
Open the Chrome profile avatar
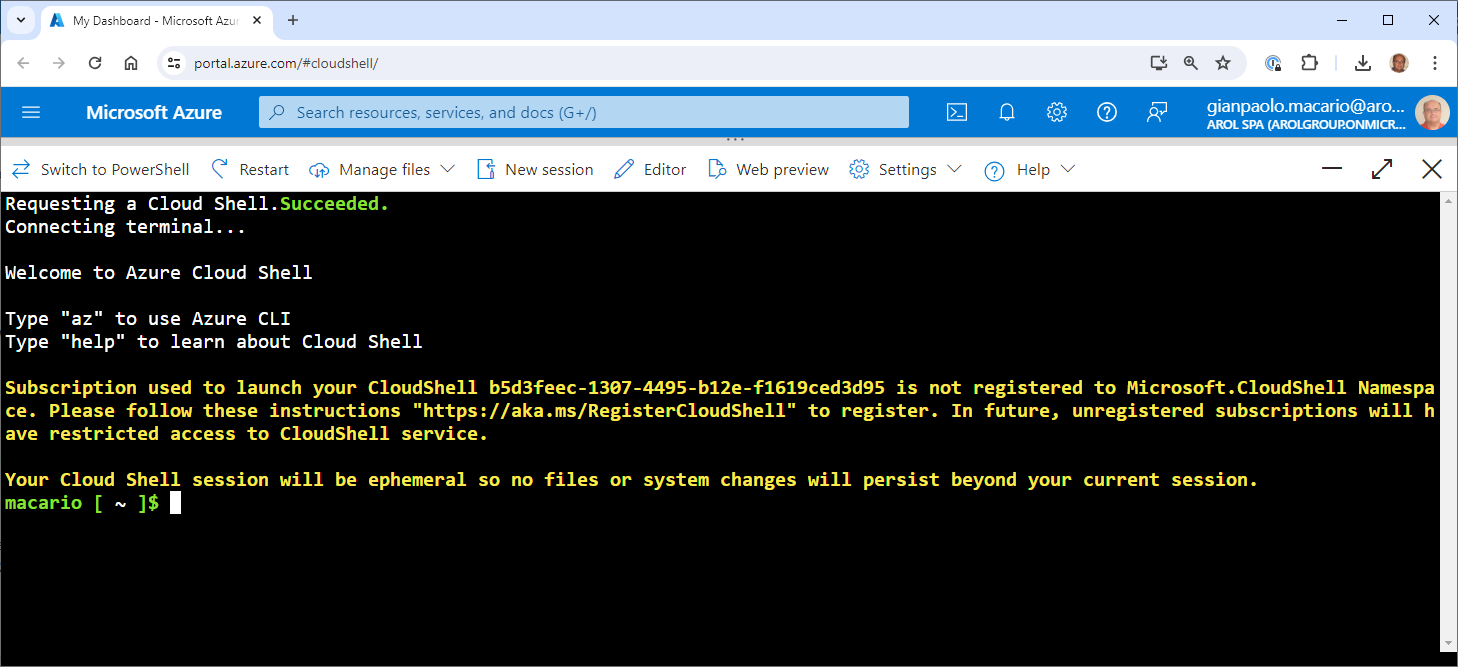(x=1399, y=63)
